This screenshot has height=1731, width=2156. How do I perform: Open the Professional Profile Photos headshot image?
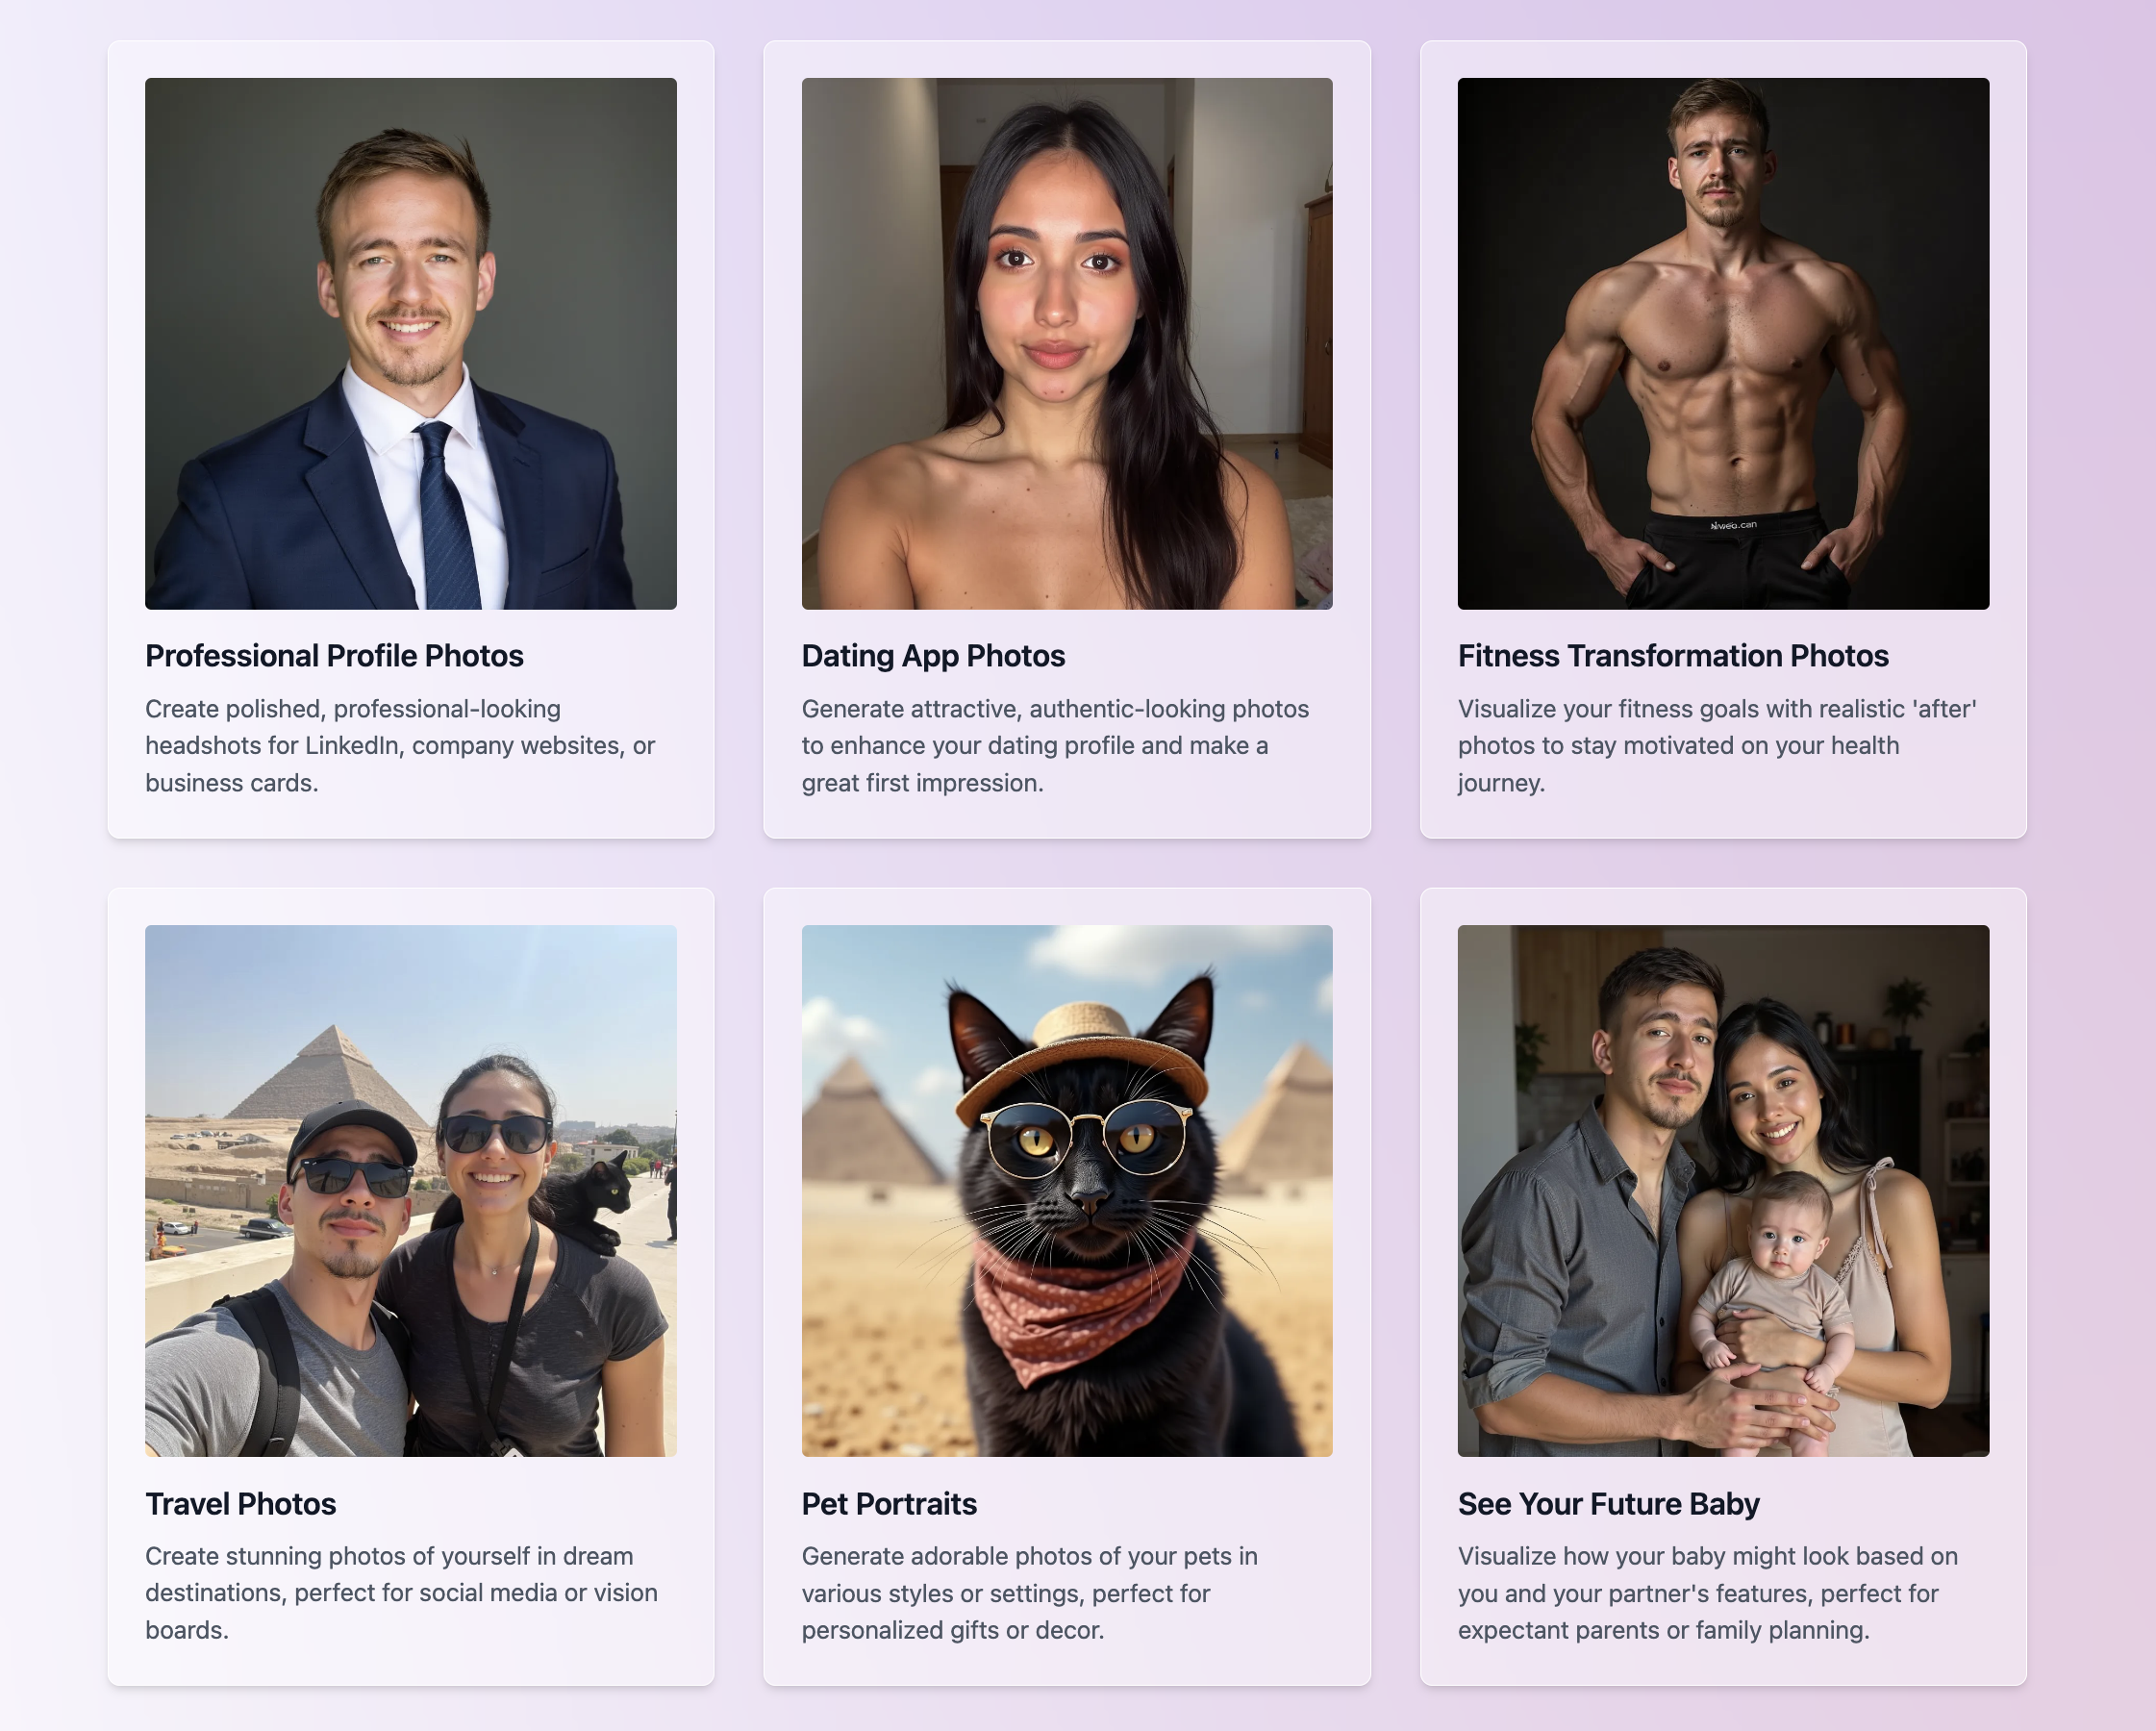click(410, 343)
